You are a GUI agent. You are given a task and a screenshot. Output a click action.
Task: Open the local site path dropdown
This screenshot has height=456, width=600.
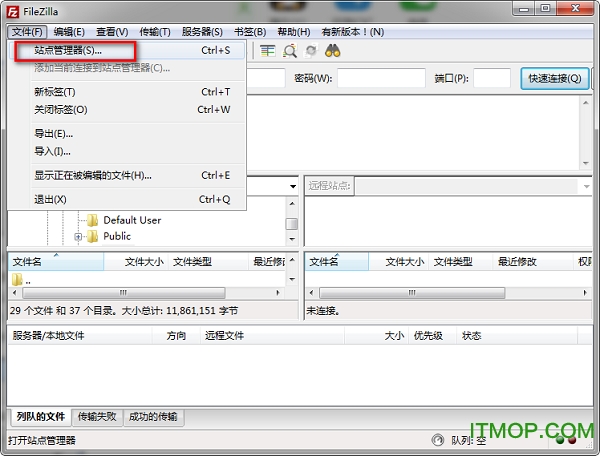coord(293,186)
